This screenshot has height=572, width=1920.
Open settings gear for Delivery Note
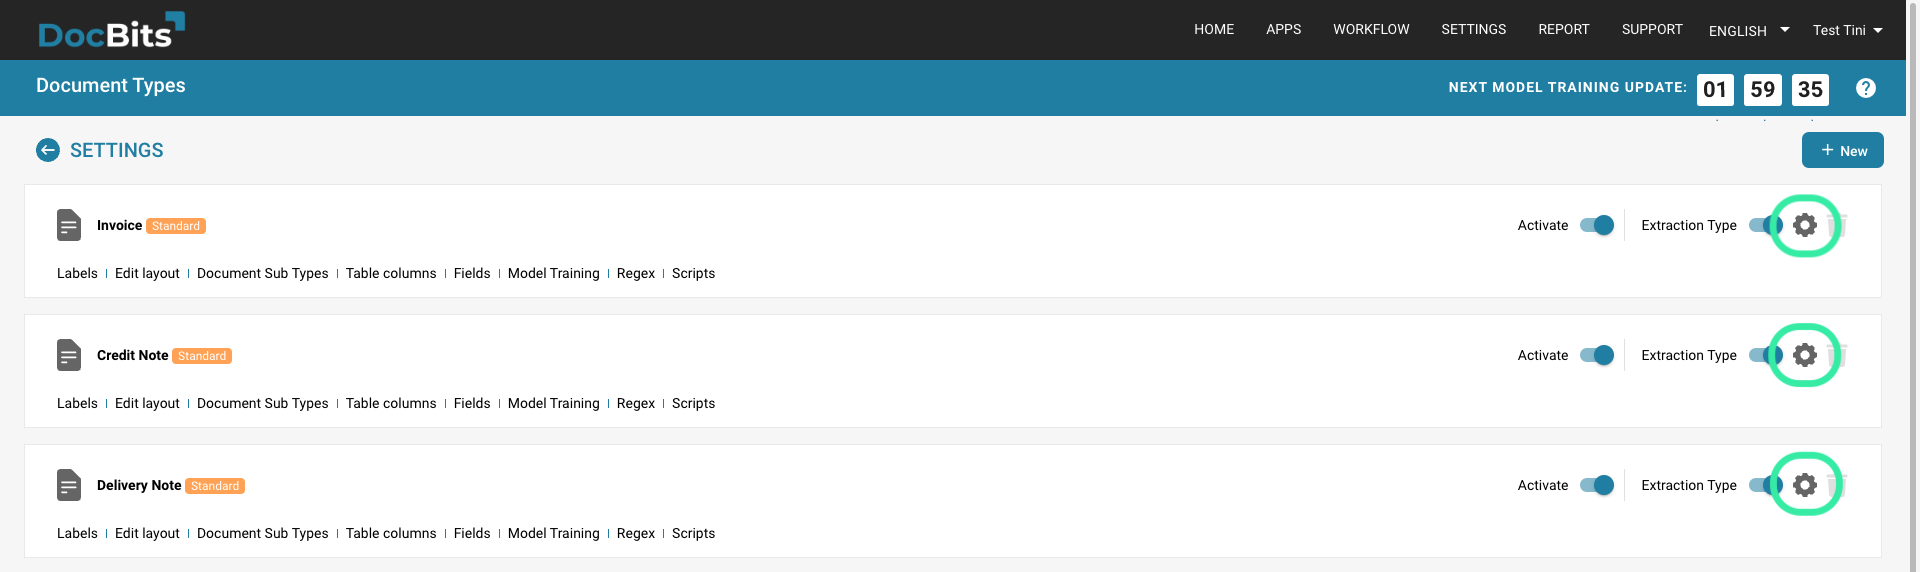pos(1804,485)
